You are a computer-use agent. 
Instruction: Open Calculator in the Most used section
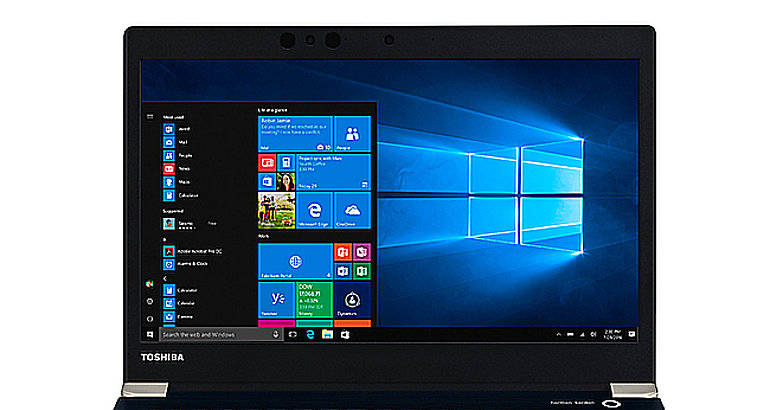[x=181, y=195]
